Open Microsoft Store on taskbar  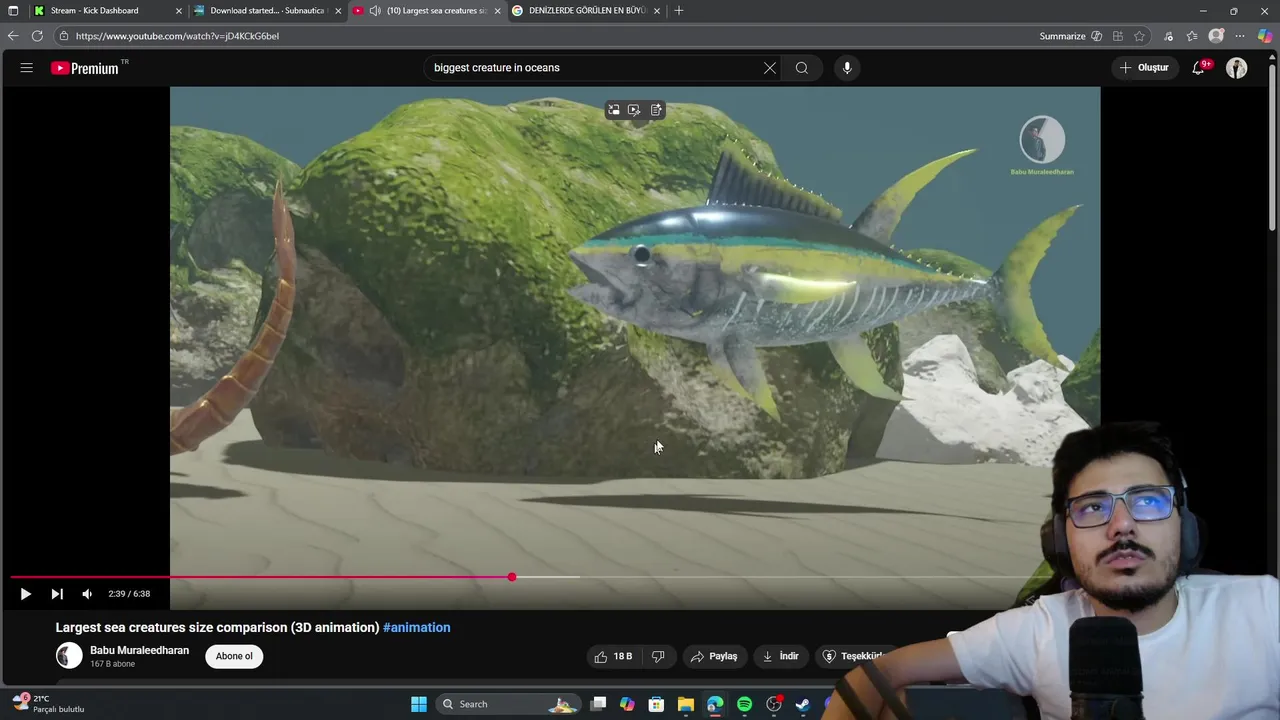pyautogui.click(x=656, y=704)
